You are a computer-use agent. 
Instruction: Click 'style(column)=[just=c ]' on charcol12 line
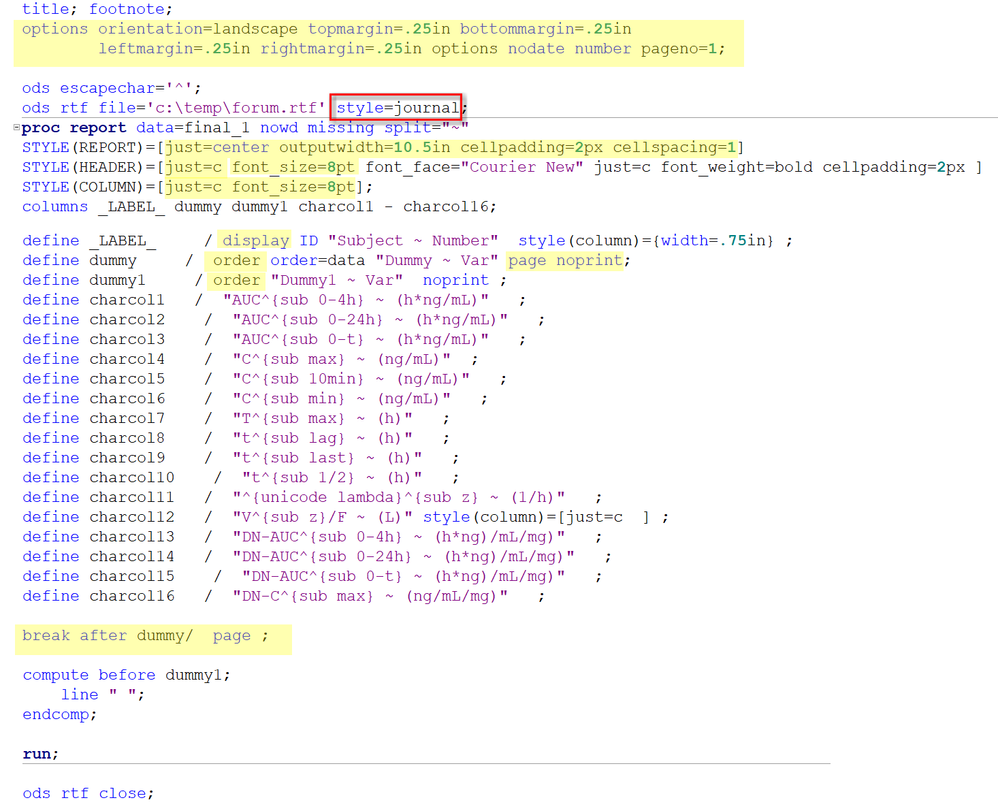click(537, 516)
